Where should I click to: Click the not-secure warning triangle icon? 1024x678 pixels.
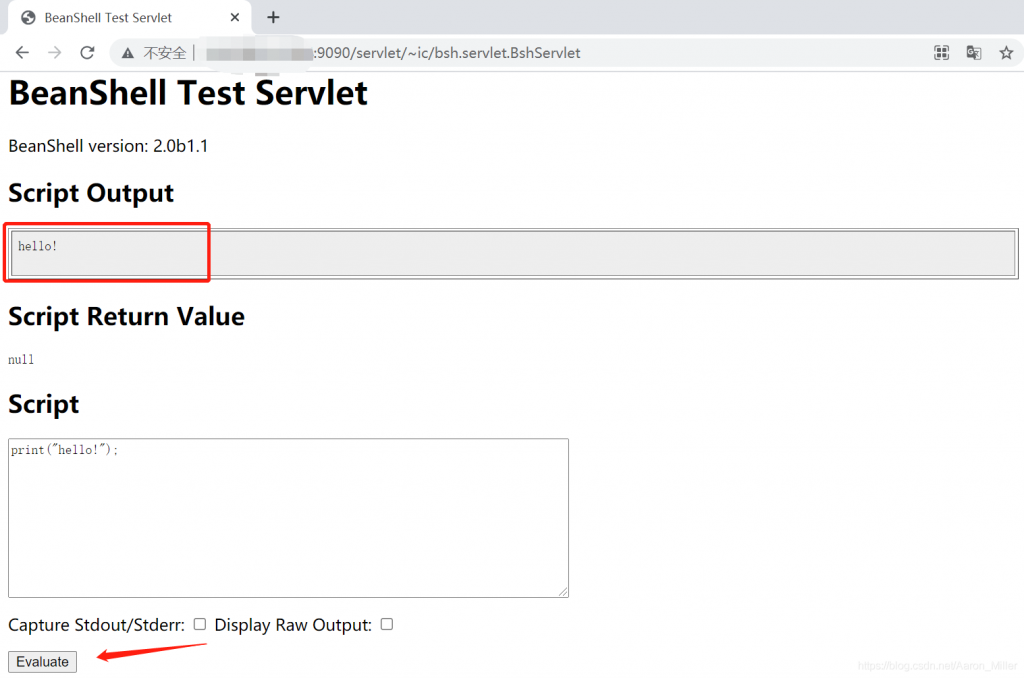tap(128, 53)
